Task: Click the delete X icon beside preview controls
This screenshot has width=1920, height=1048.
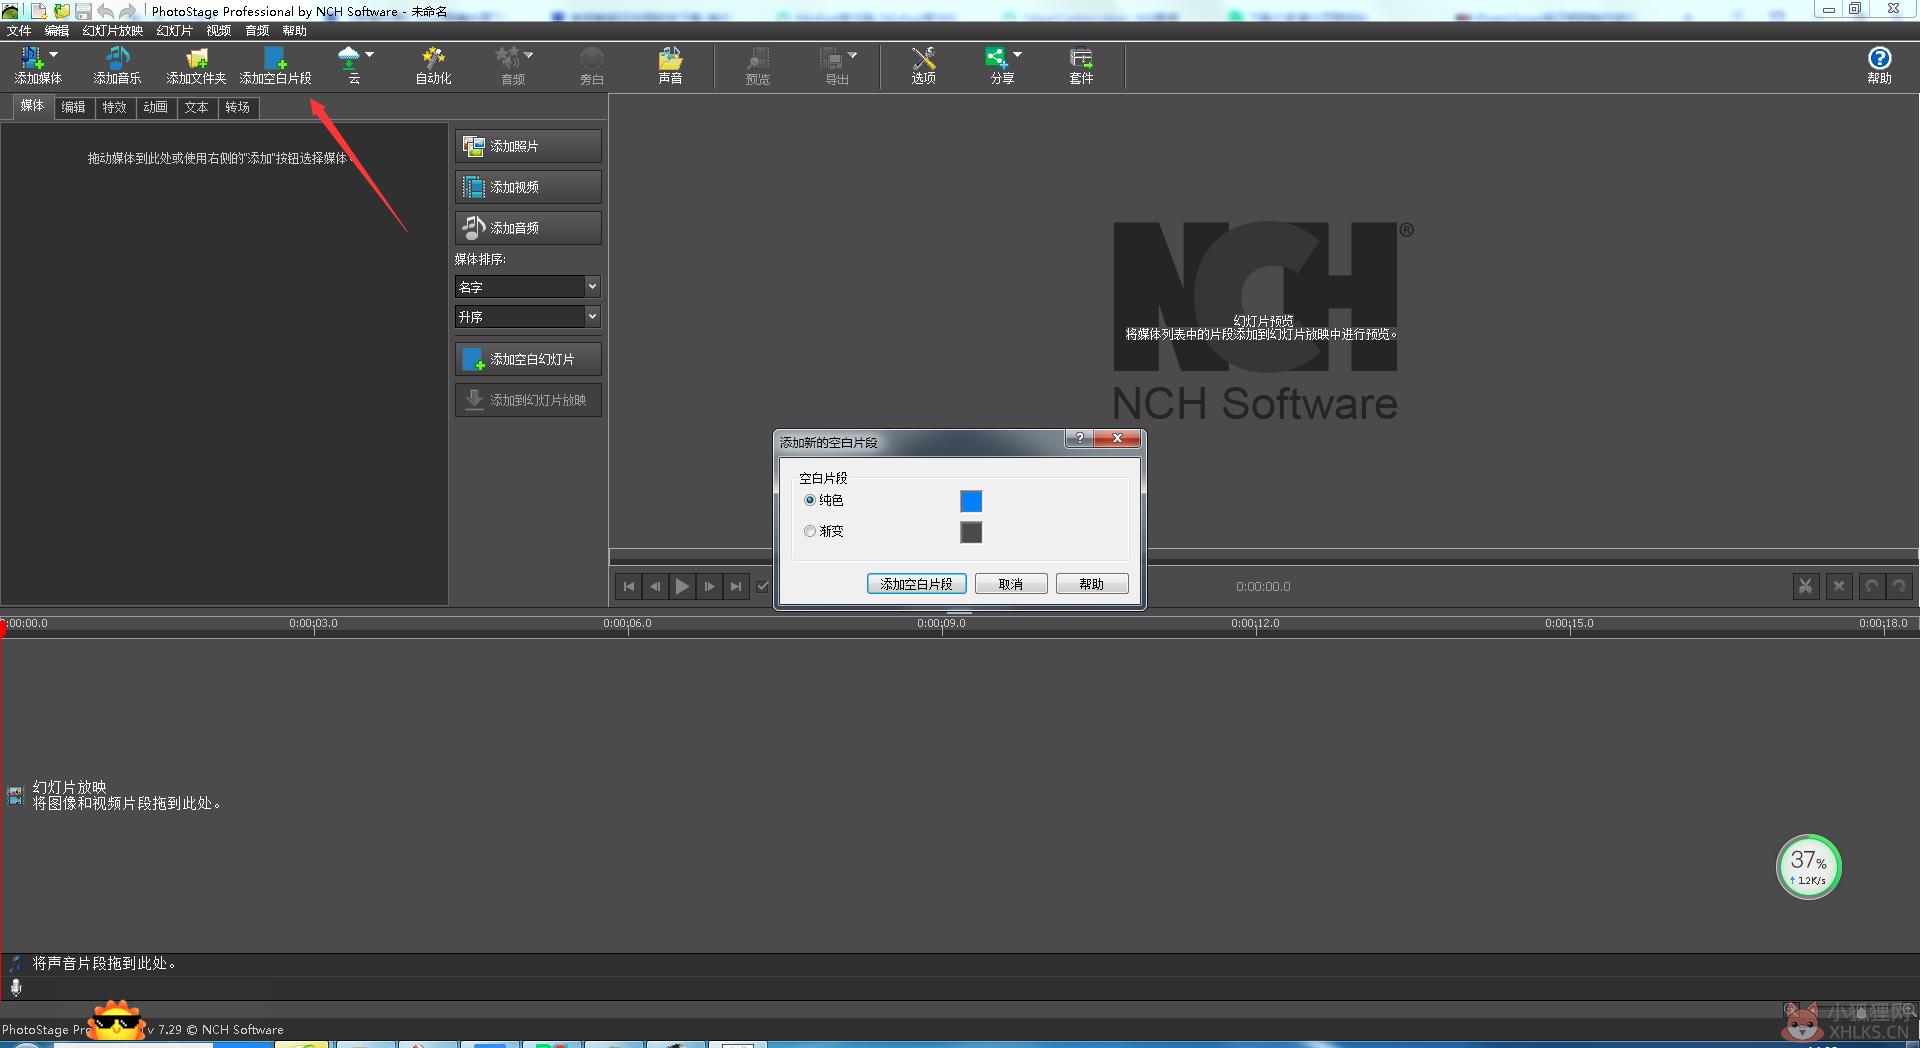Action: point(1838,586)
